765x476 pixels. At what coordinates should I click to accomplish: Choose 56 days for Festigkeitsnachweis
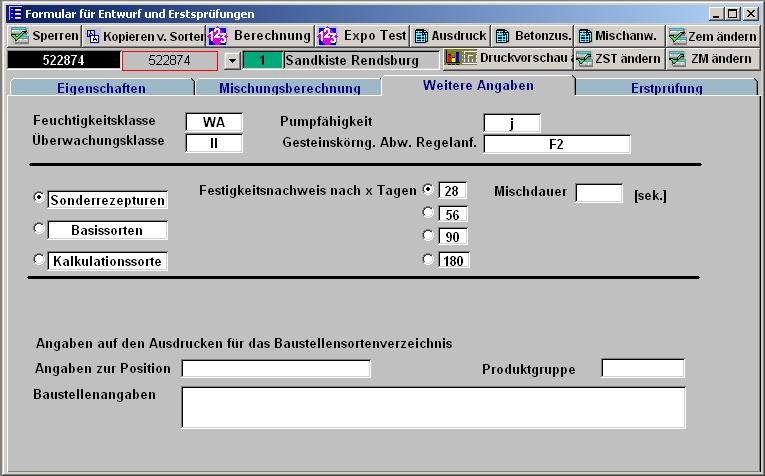pyautogui.click(x=429, y=212)
